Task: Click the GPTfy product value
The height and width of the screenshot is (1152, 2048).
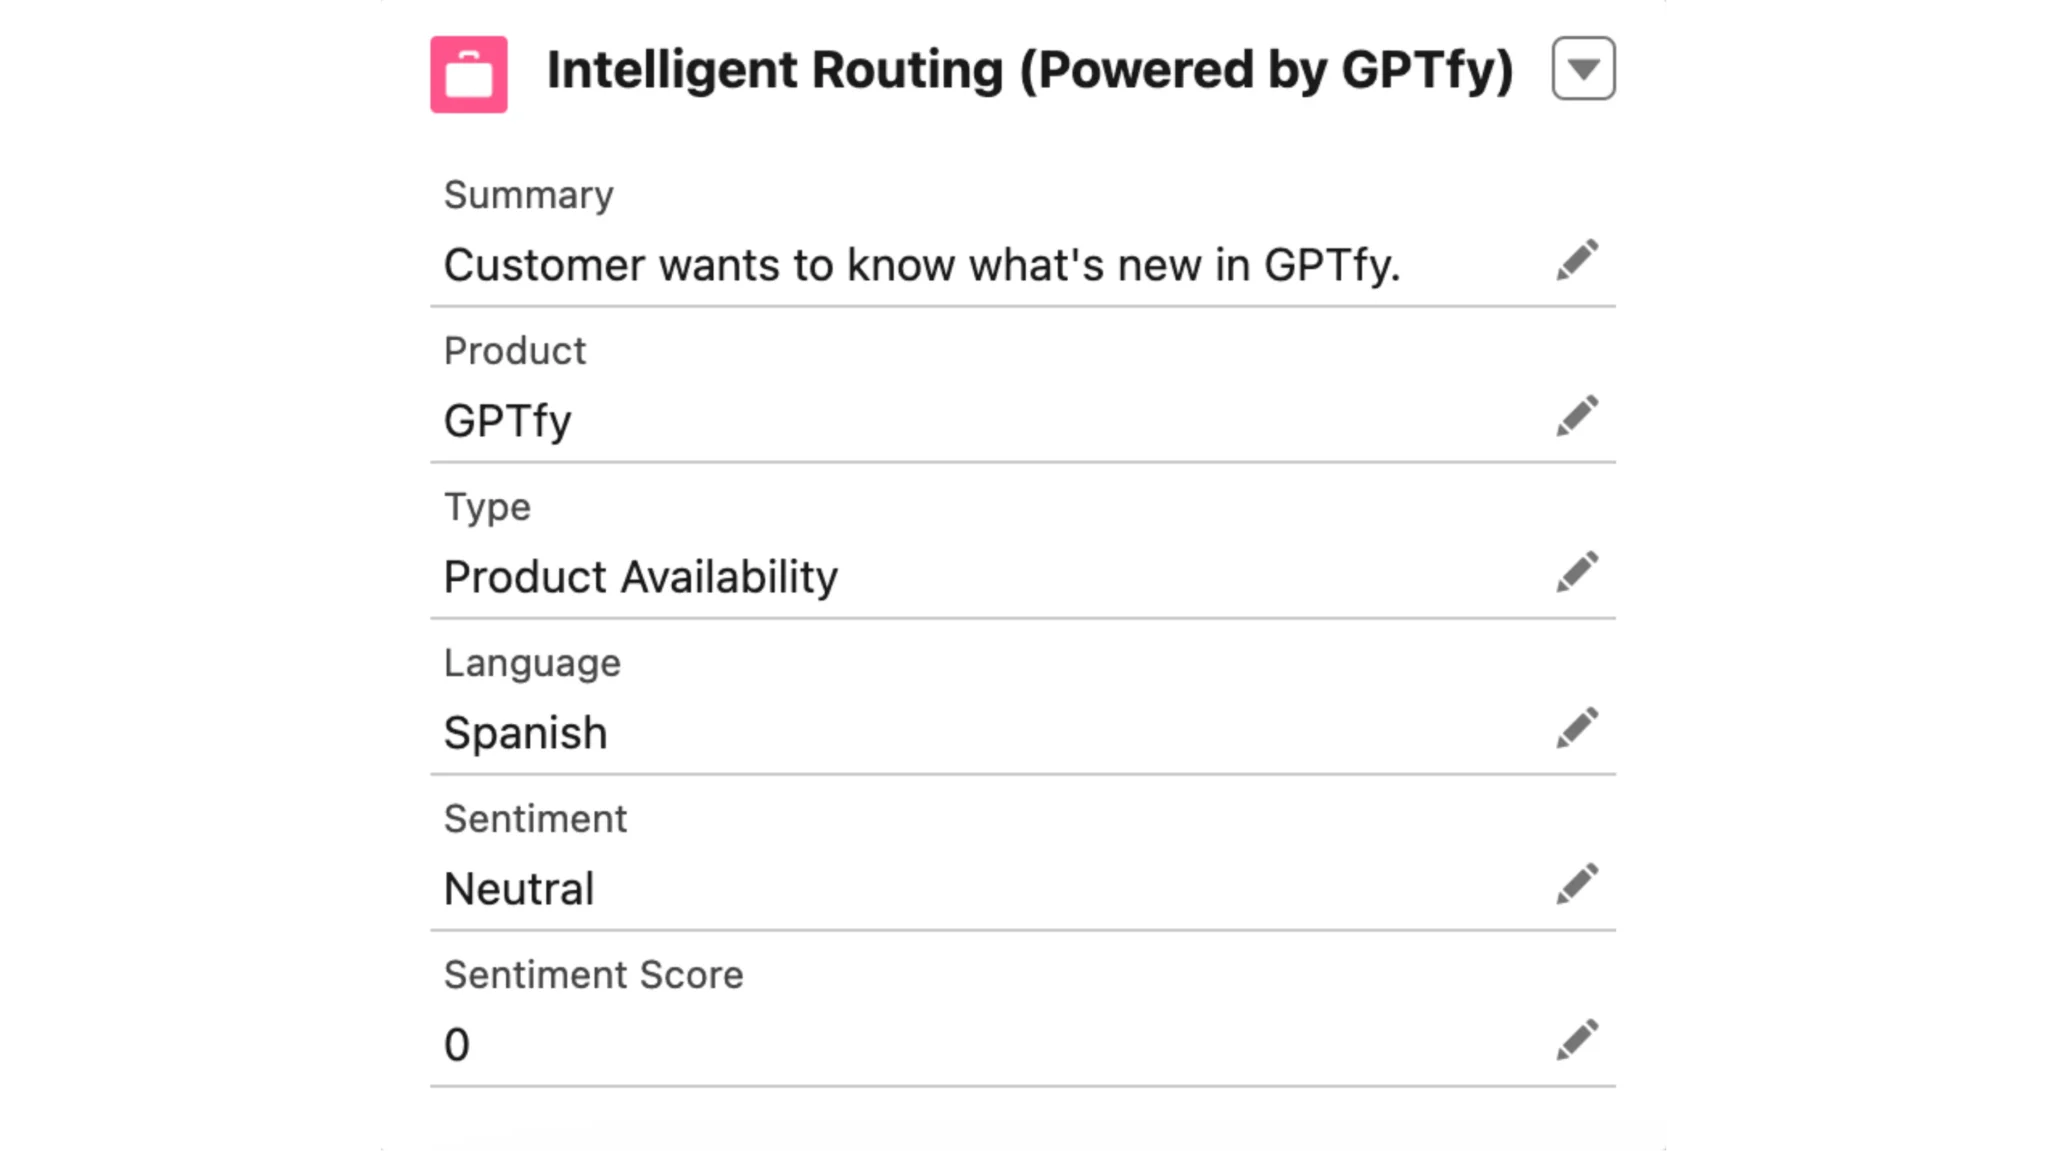Action: click(x=508, y=420)
